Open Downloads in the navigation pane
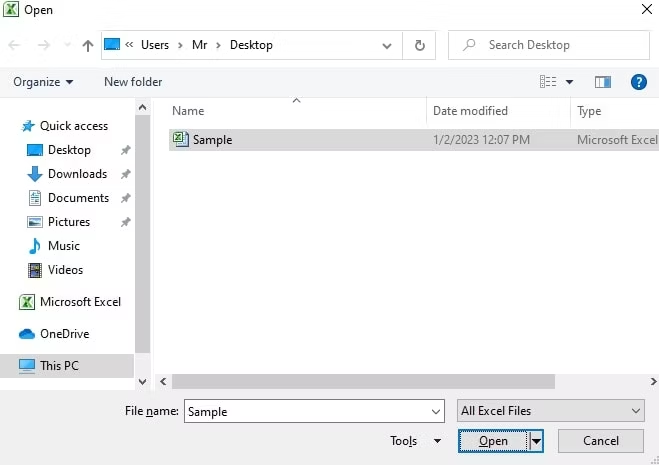The height and width of the screenshot is (465, 659). coord(77,174)
